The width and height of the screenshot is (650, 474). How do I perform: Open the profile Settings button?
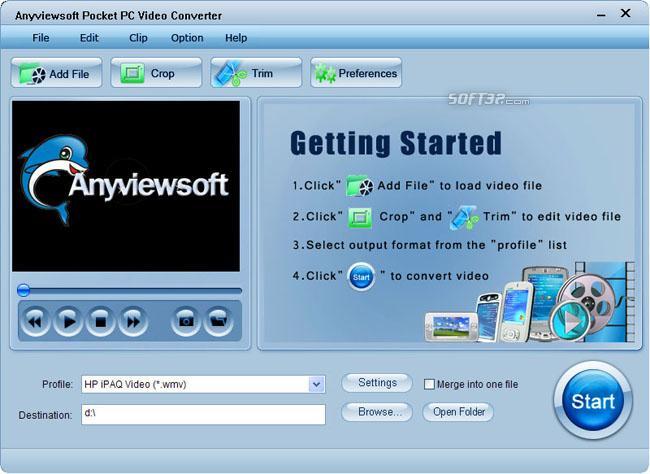(x=377, y=383)
